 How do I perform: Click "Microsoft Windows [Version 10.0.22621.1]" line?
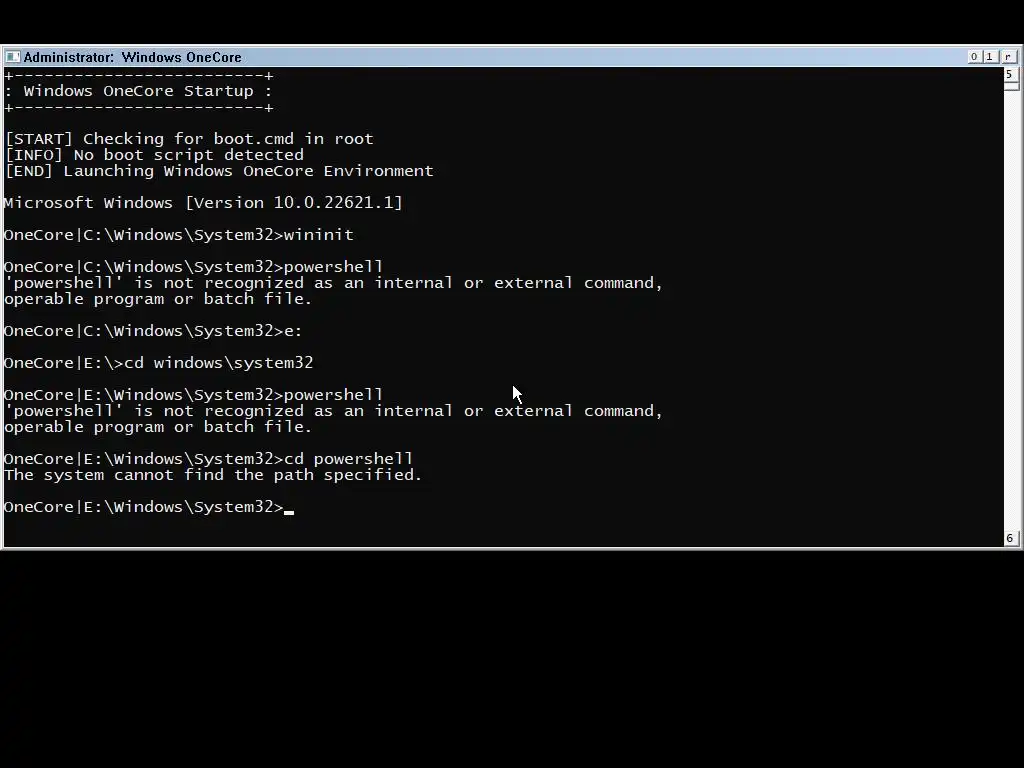[203, 203]
